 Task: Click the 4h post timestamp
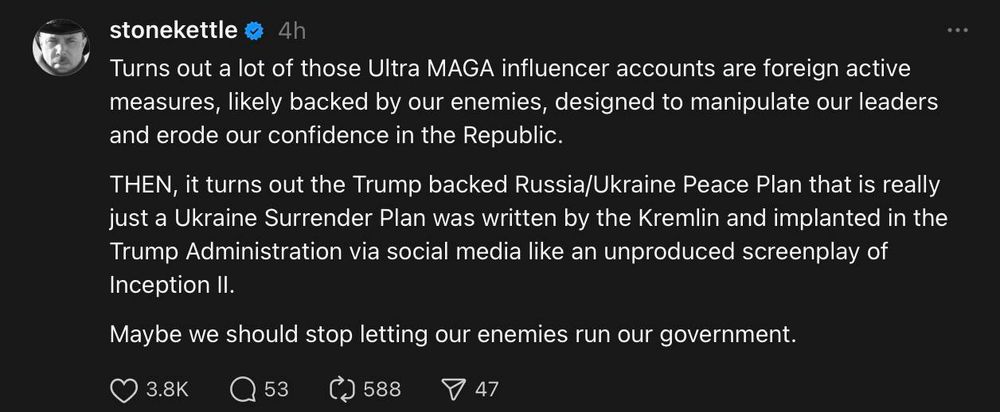point(292,31)
